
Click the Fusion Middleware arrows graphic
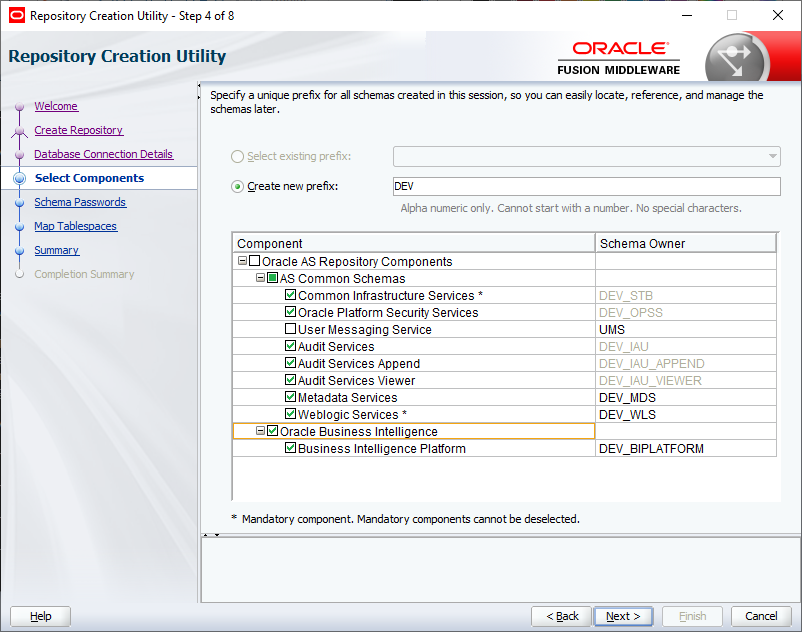coord(737,55)
